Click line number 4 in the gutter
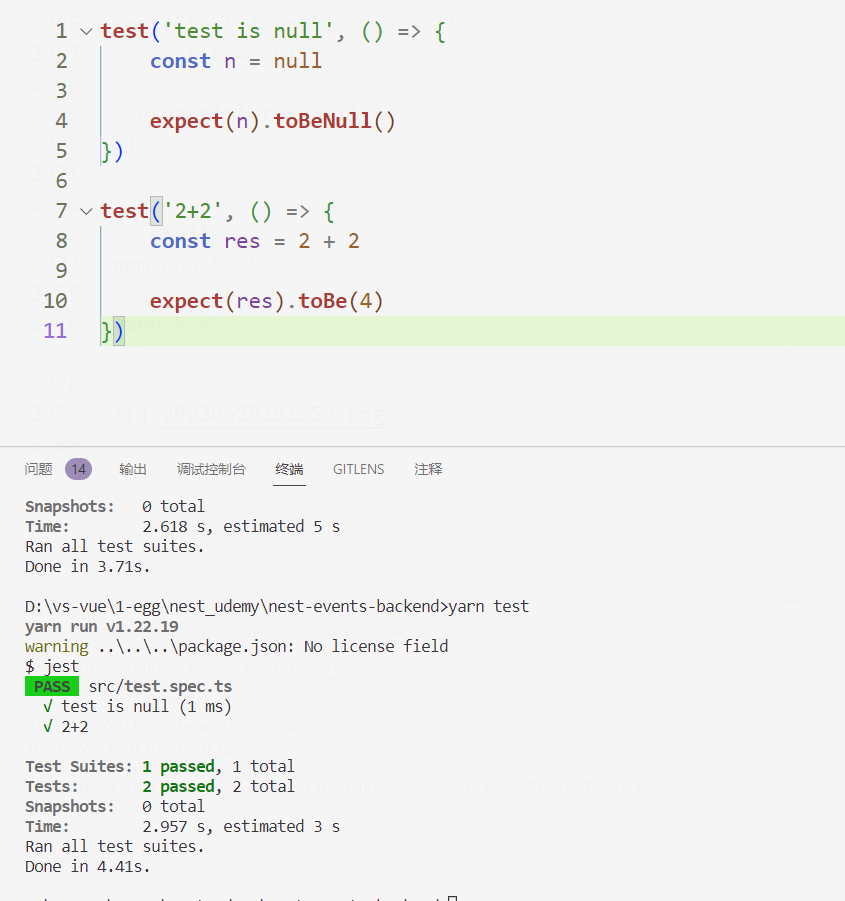The image size is (845, 901). (61, 121)
